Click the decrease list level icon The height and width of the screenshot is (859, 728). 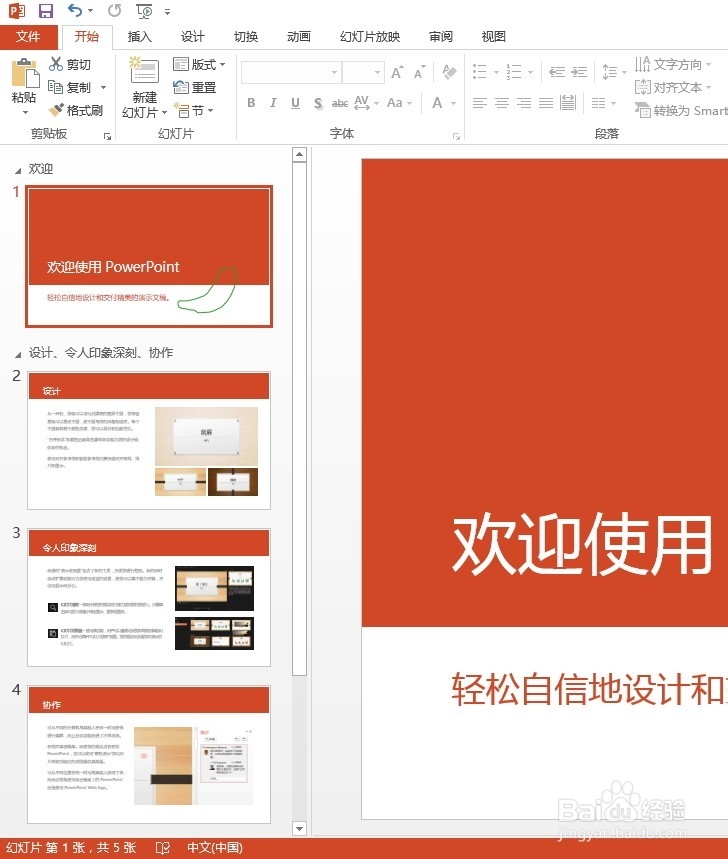(x=557, y=72)
